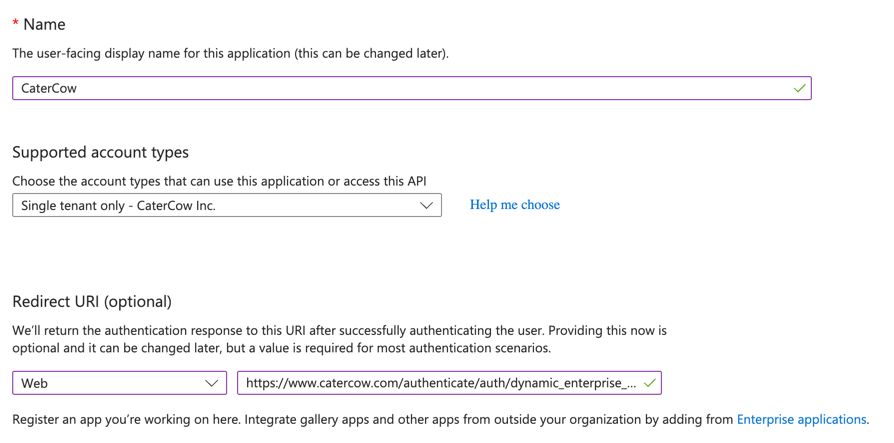Open the Supported account types dropdown

(227, 205)
